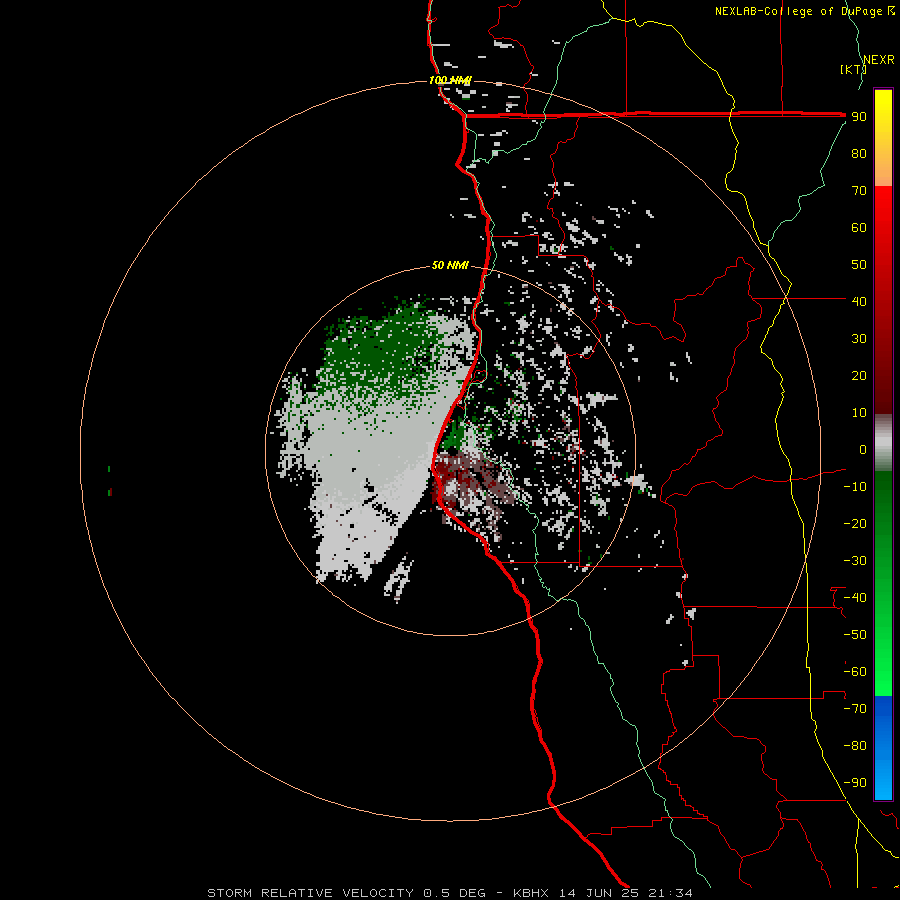The image size is (900, 900).
Task: Select the 70 value on velocity scale
Action: point(859,191)
